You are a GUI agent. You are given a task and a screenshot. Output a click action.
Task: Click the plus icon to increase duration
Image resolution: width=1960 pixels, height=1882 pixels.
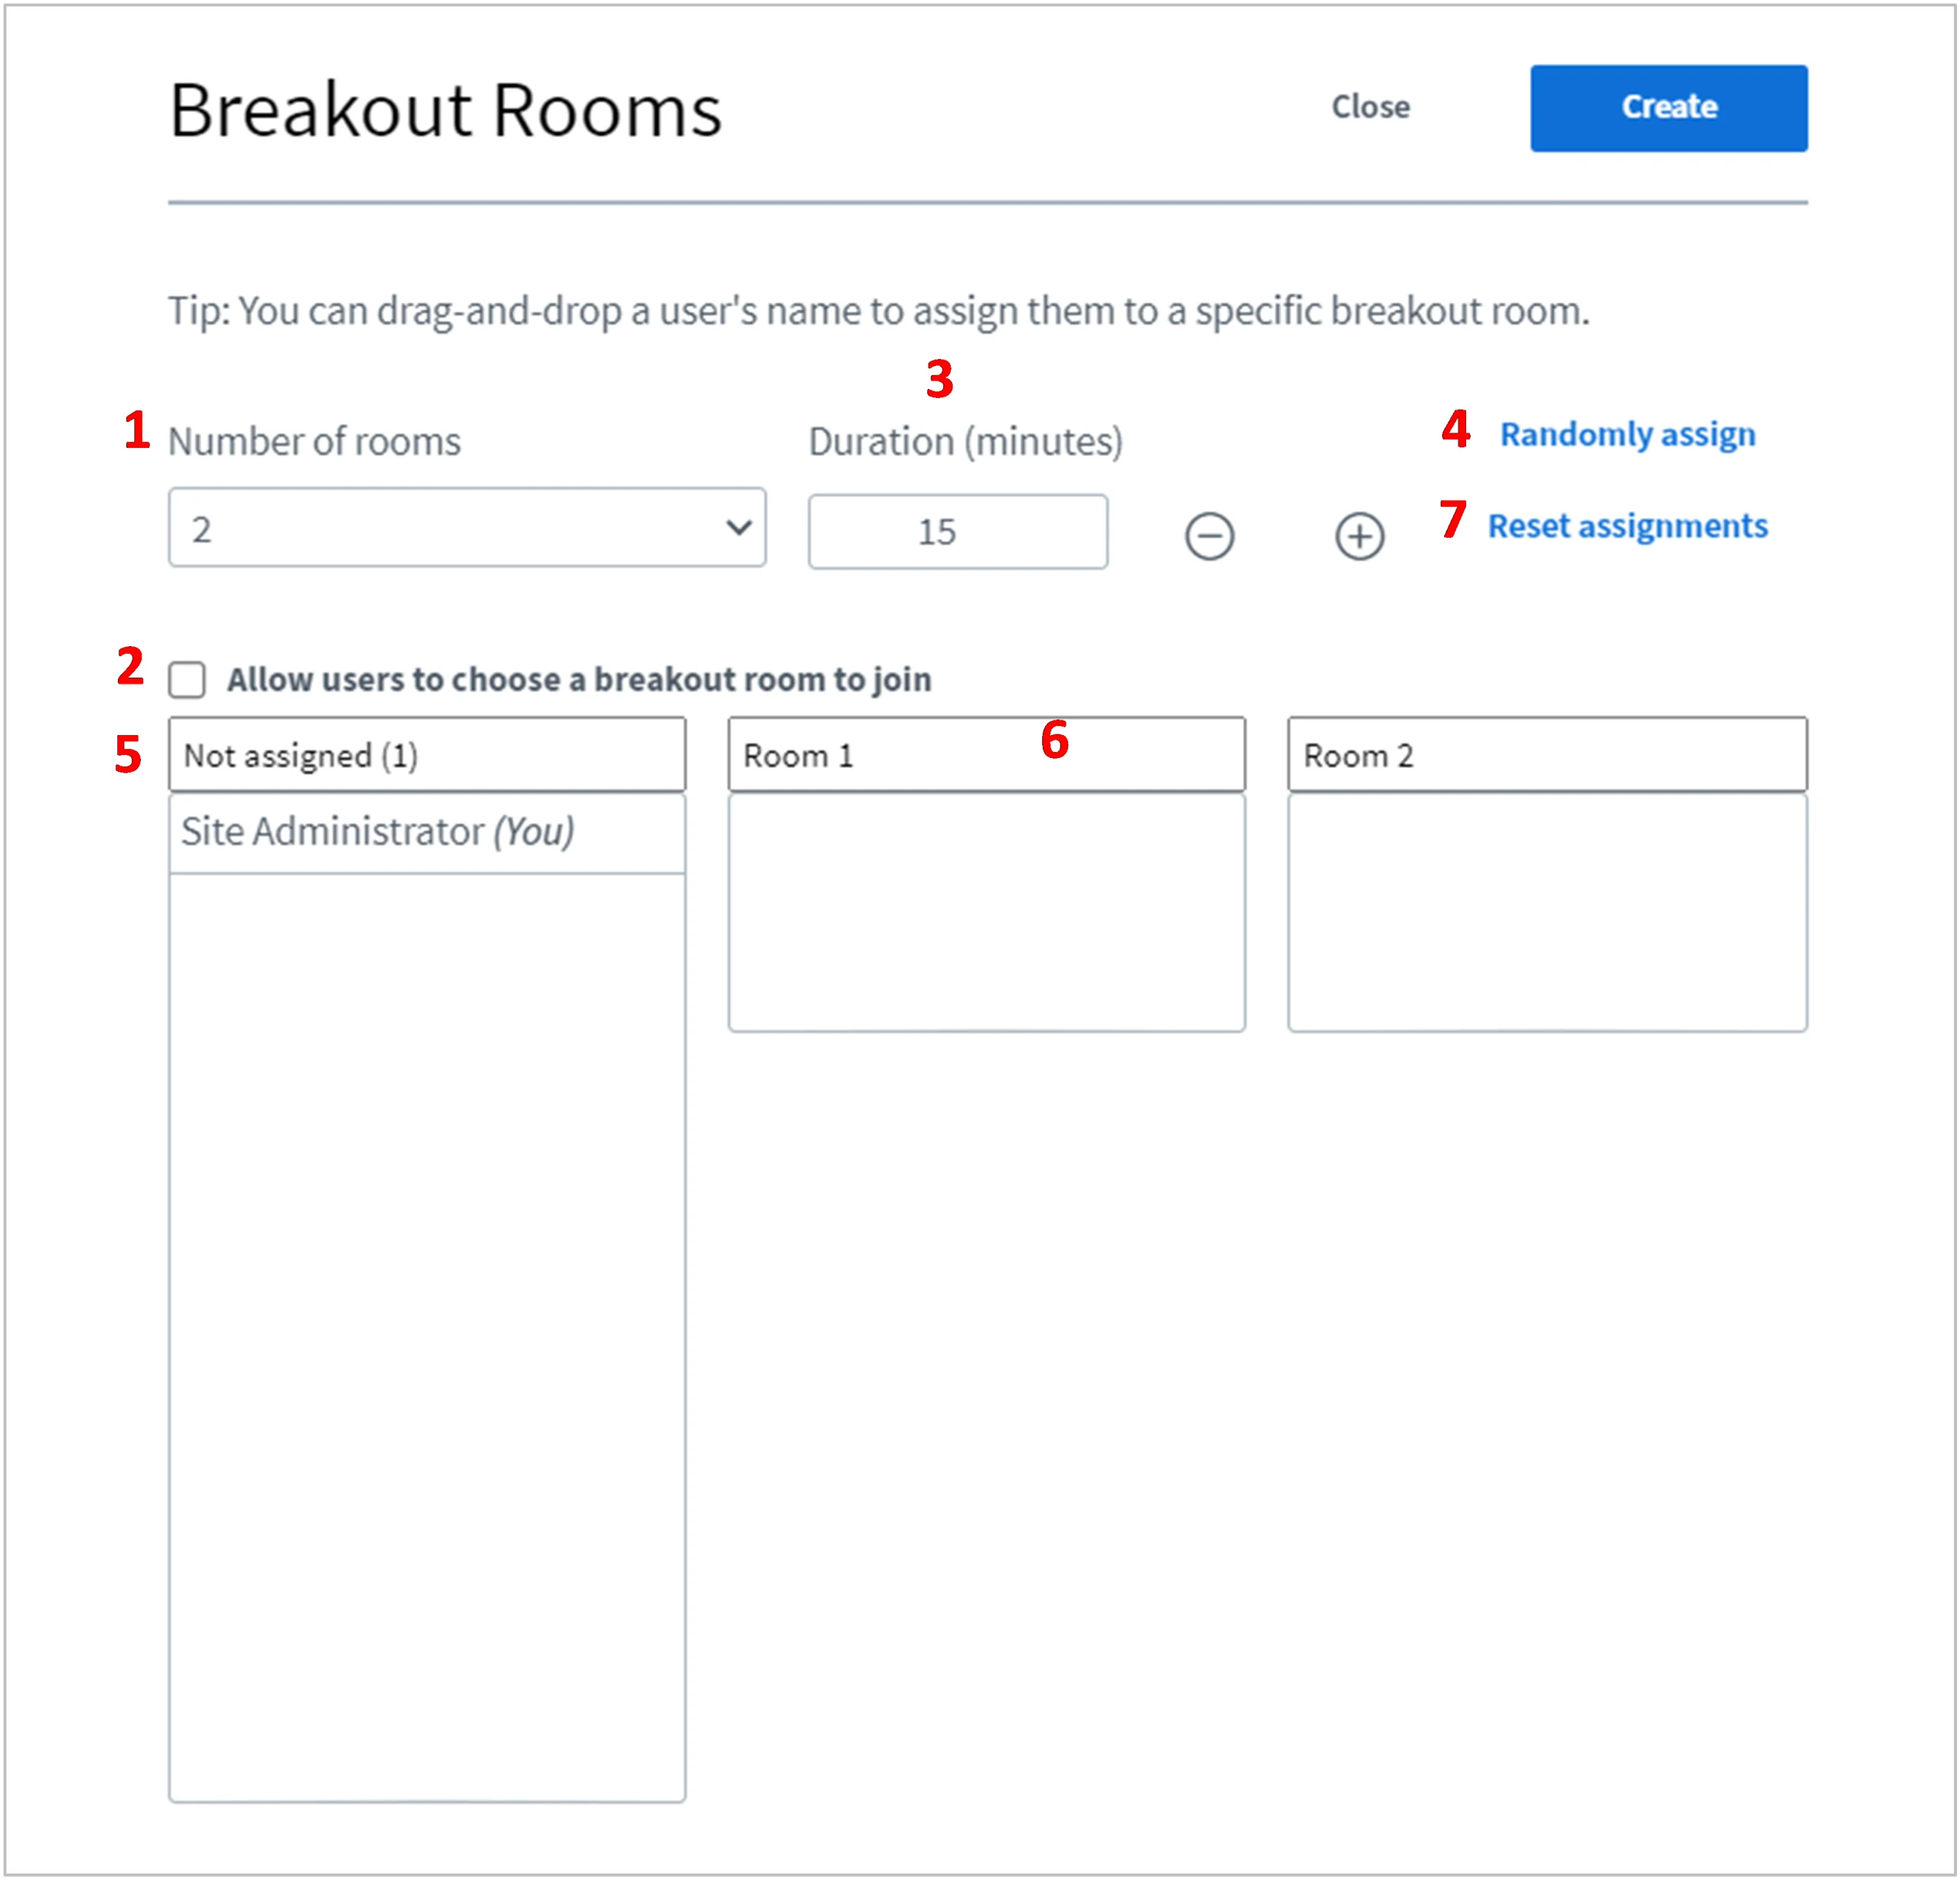1359,535
